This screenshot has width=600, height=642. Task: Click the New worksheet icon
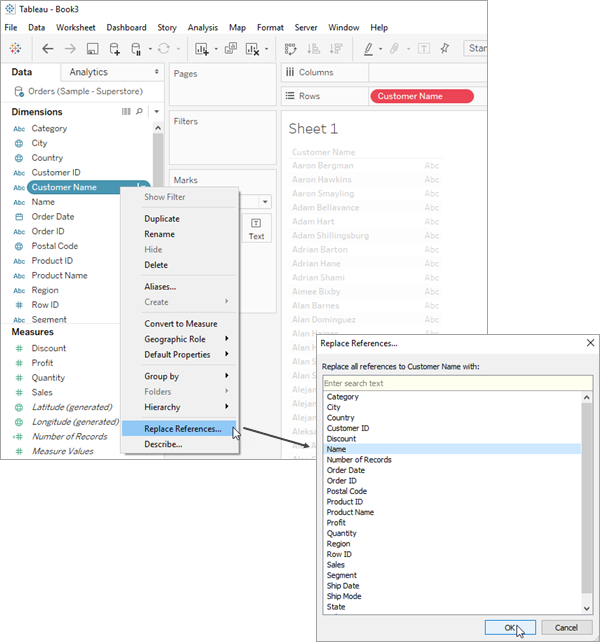pyautogui.click(x=202, y=49)
